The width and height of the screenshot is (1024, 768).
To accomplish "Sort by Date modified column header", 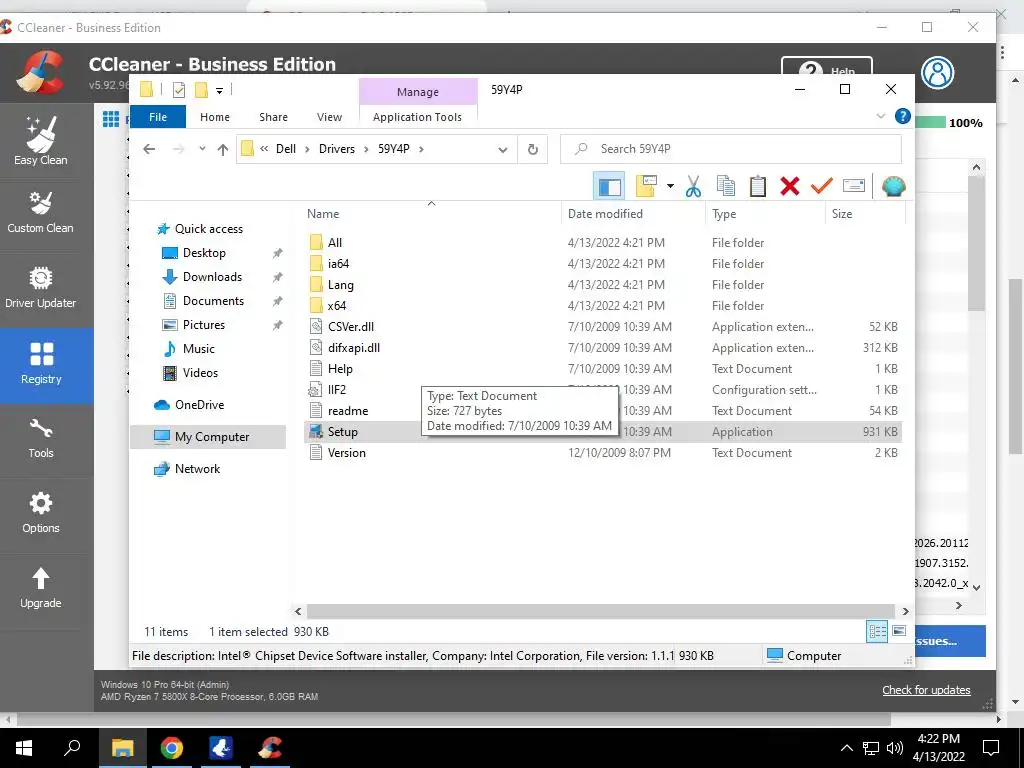I will point(633,214).
